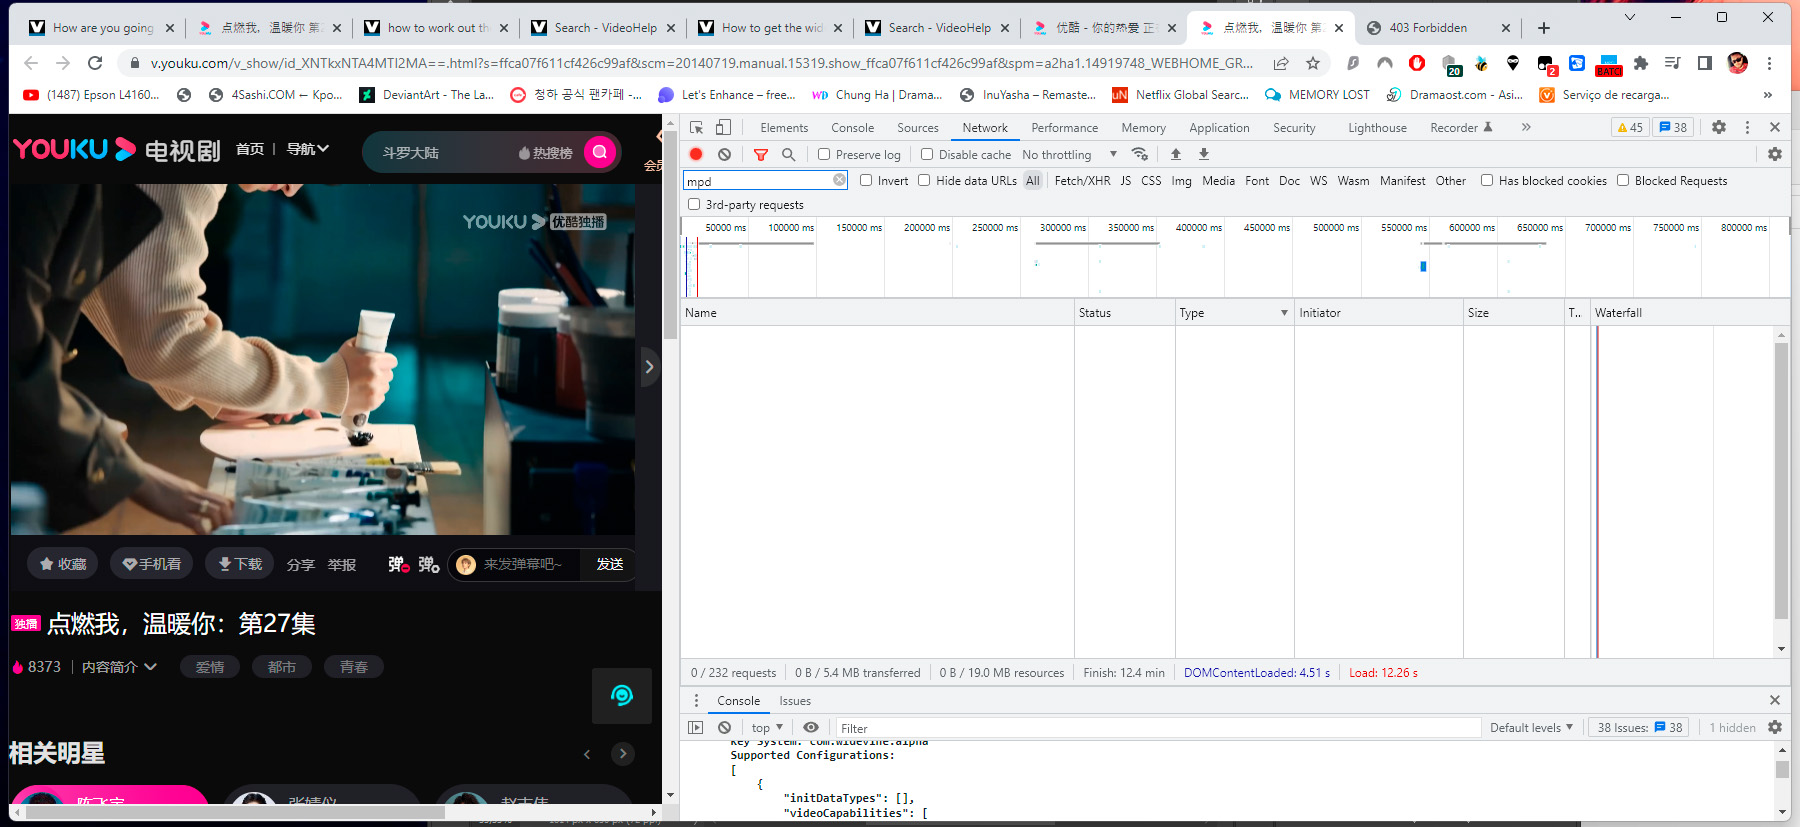This screenshot has height=827, width=1800.
Task: Open DevTools settings gear
Action: [x=1718, y=127]
